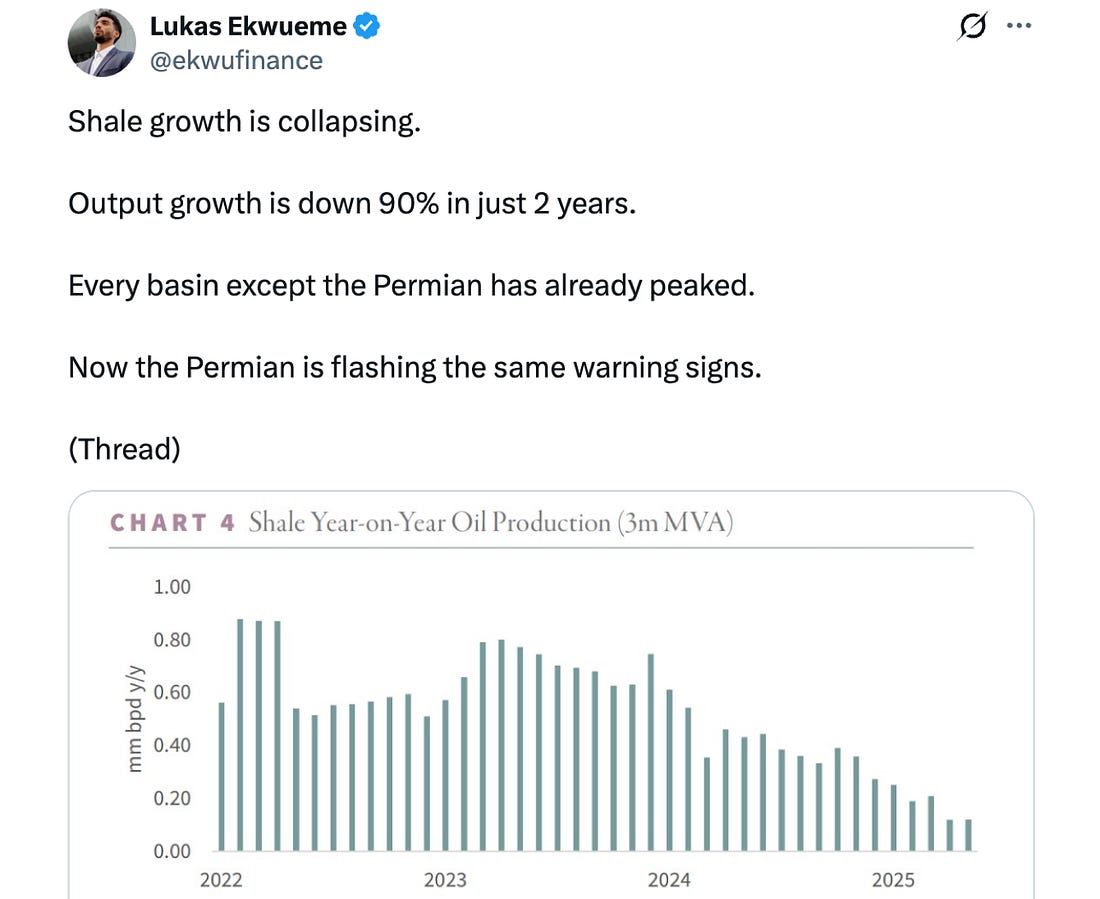Click the "Output growth is down 90%" sentence
The height and width of the screenshot is (899, 1100).
click(x=351, y=204)
